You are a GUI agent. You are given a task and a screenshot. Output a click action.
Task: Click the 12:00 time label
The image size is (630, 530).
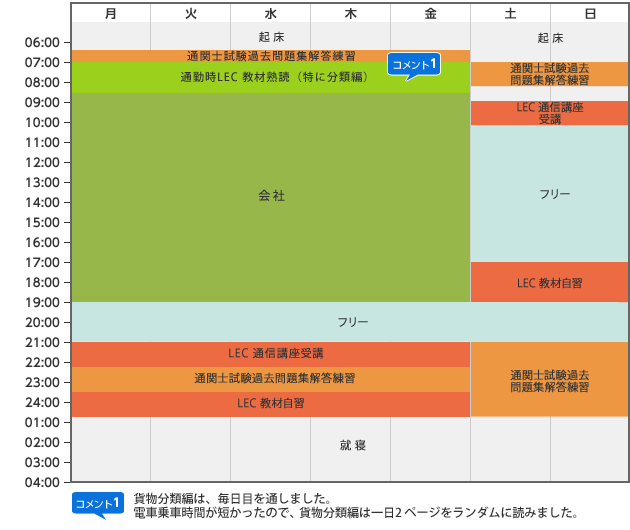click(x=42, y=162)
